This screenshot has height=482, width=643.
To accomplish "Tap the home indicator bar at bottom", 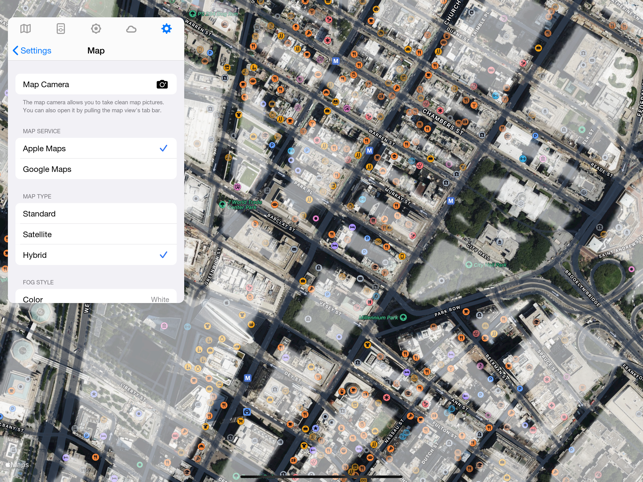I will [x=321, y=477].
